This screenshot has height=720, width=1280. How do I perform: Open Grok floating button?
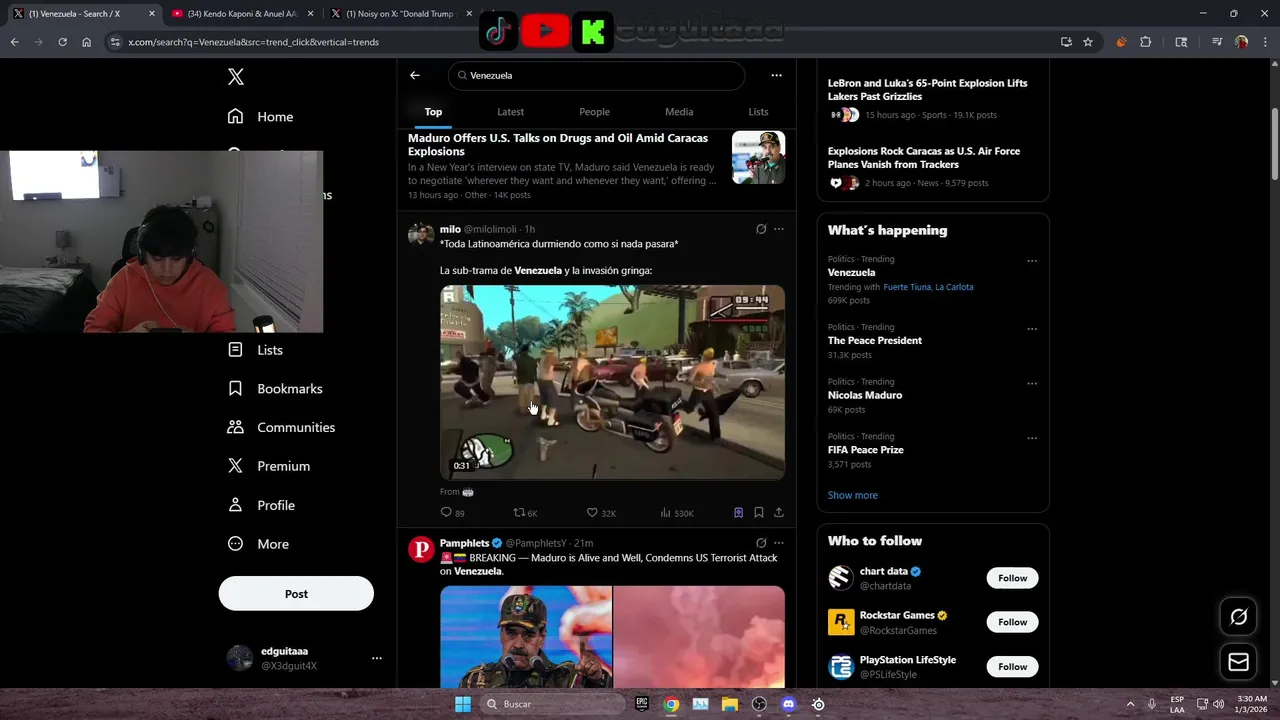point(1238,617)
